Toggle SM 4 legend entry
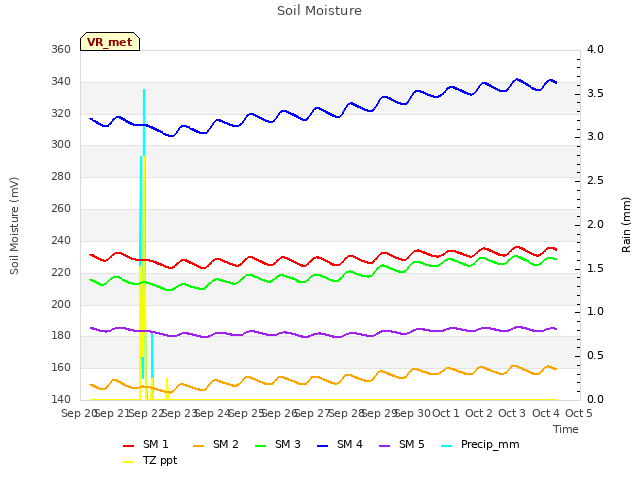The width and height of the screenshot is (640, 480). 340,444
